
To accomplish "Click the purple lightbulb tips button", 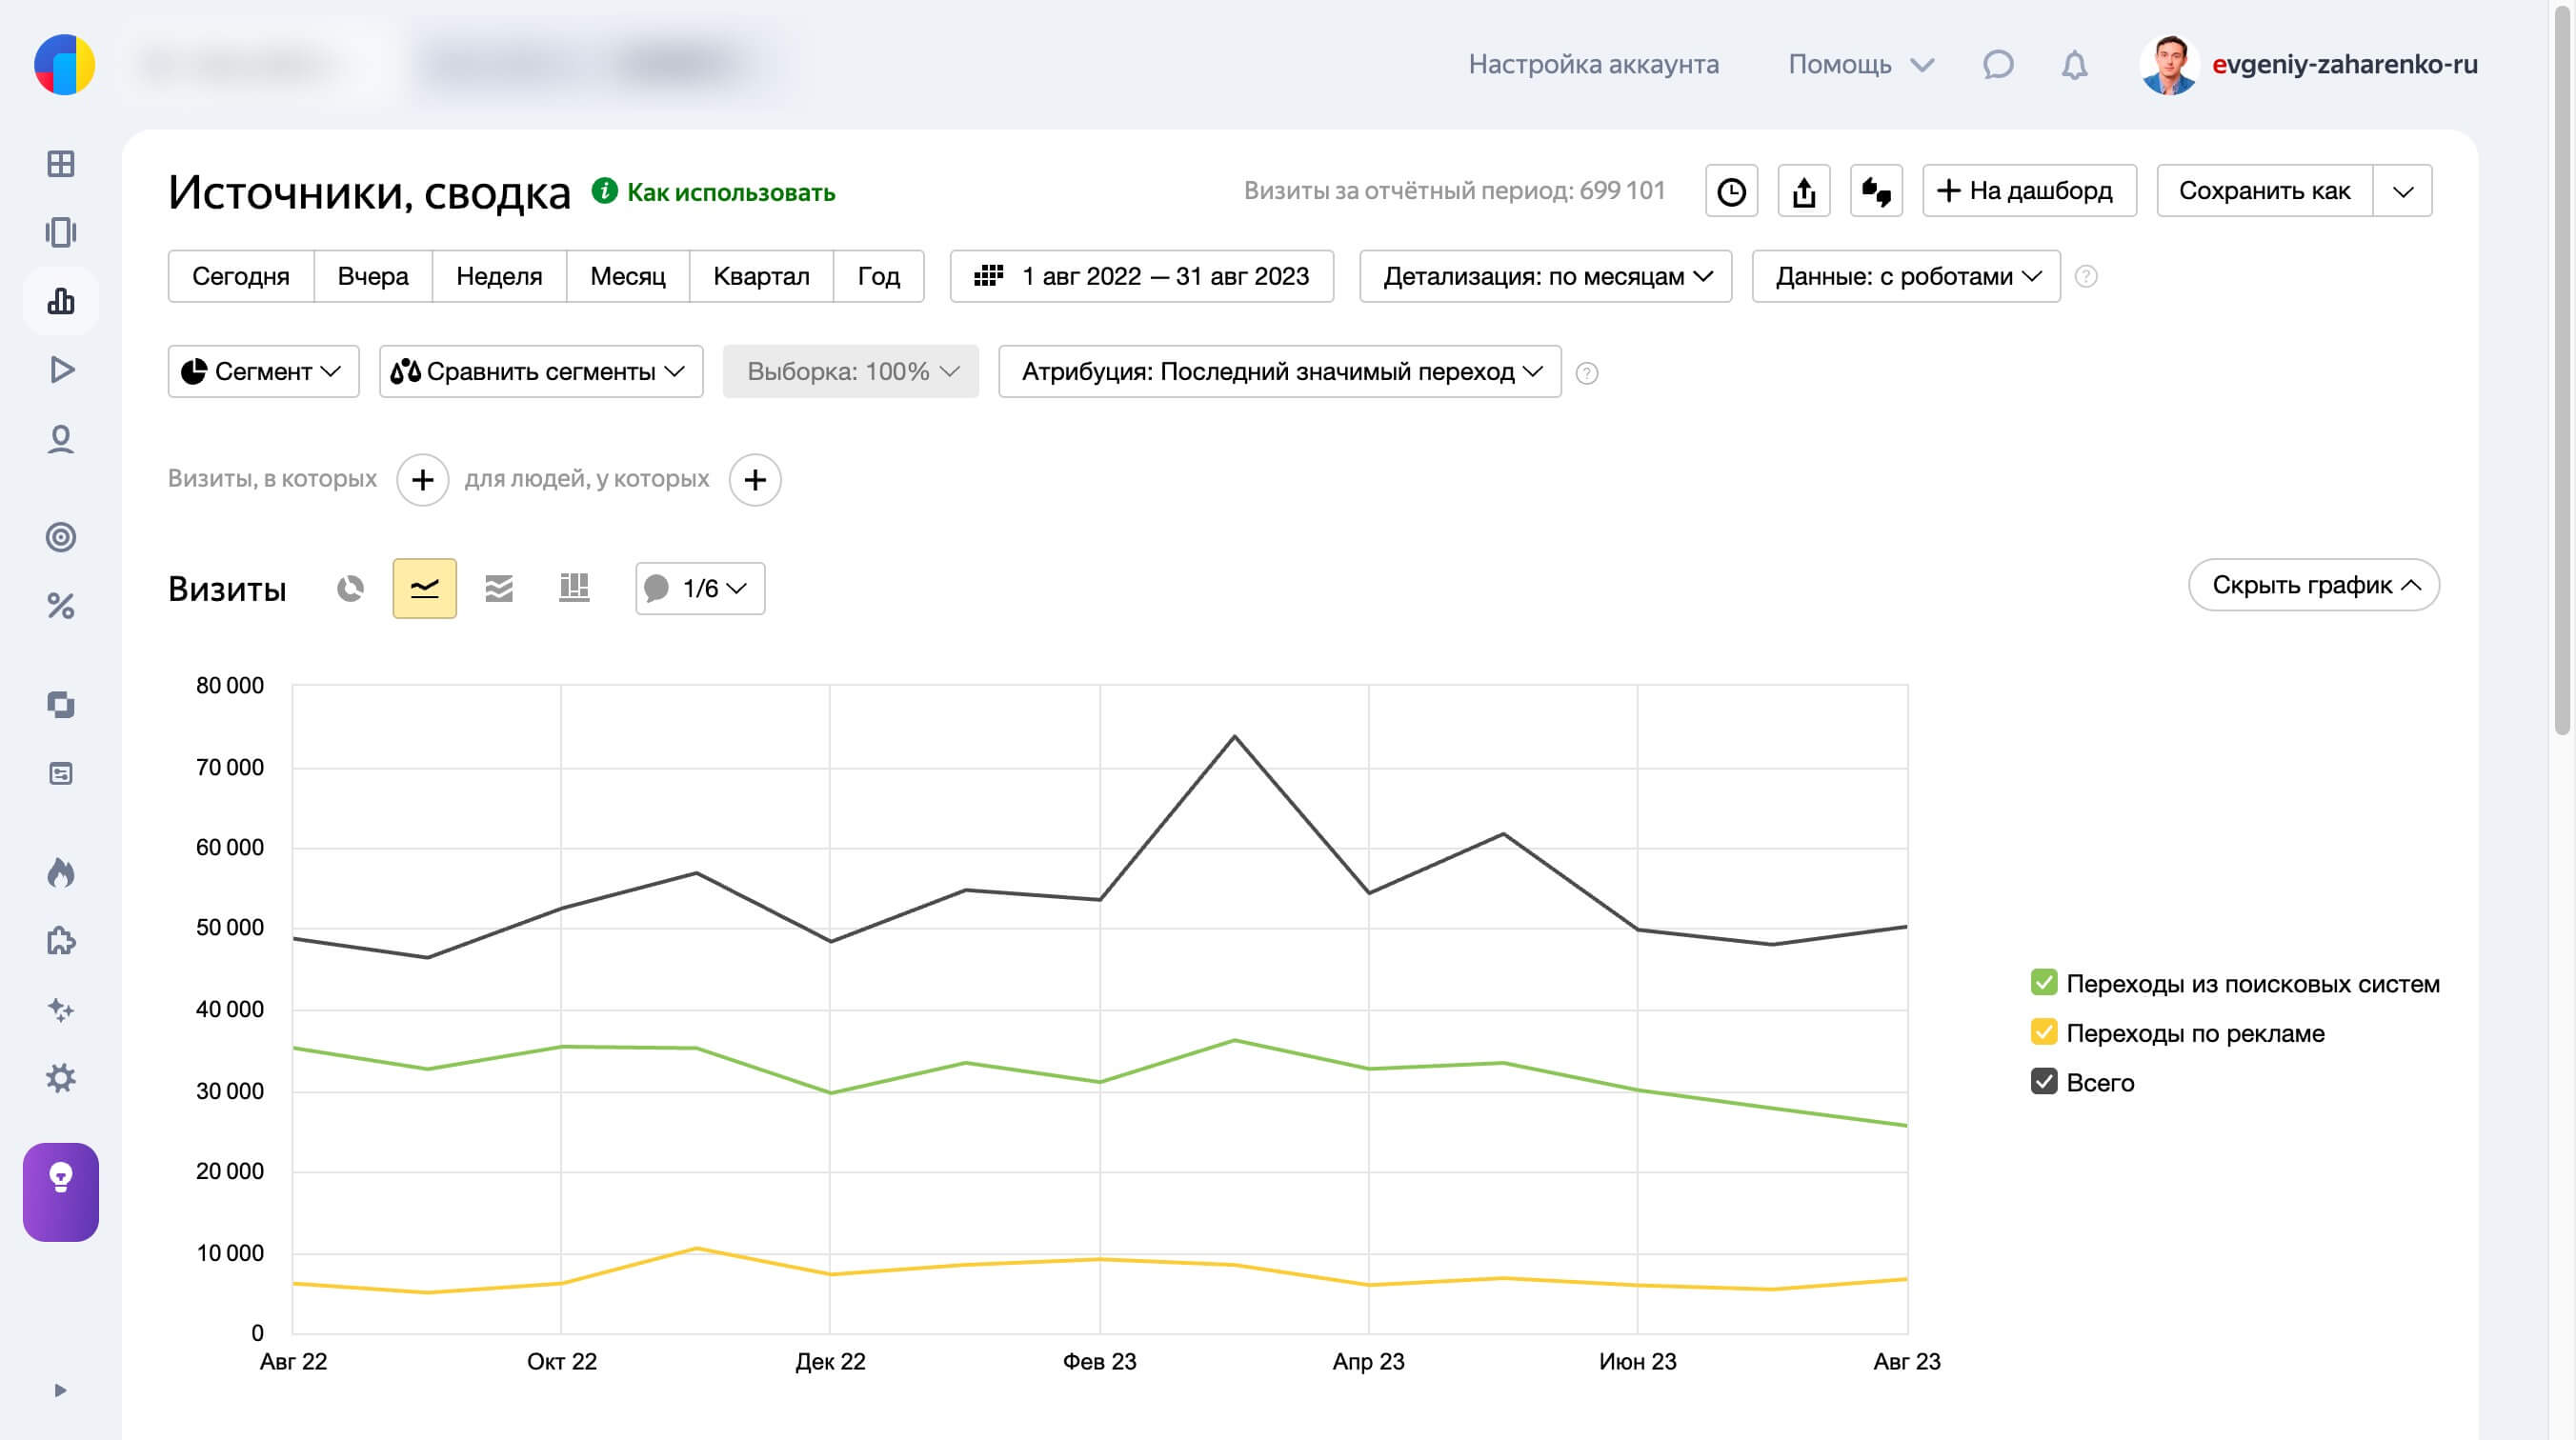I will [x=61, y=1192].
